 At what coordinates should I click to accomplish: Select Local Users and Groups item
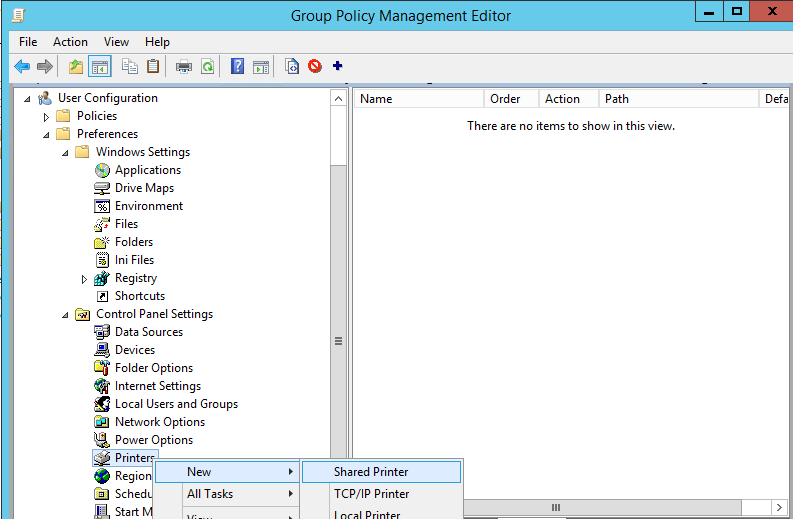(x=176, y=404)
